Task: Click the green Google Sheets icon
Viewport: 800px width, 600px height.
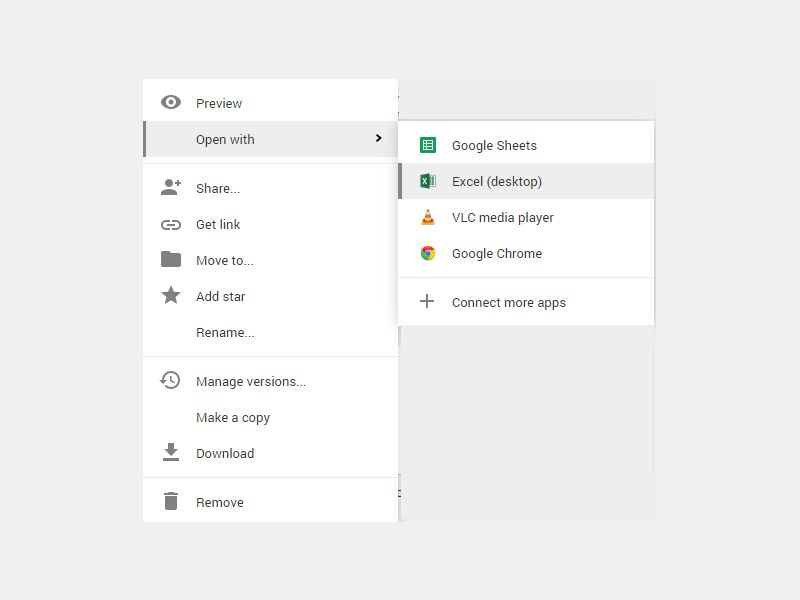Action: pyautogui.click(x=428, y=145)
